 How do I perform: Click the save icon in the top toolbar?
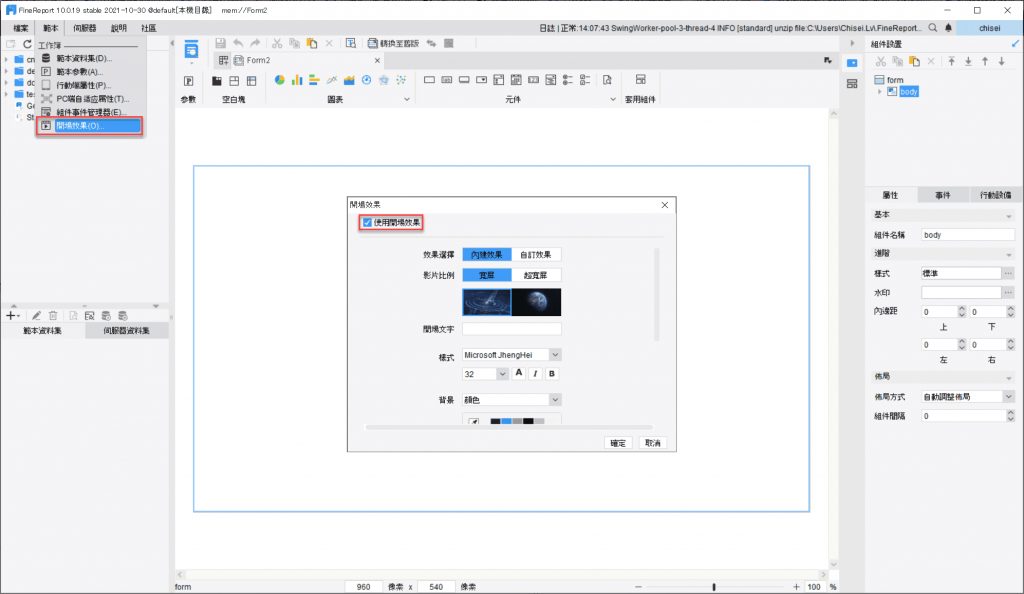[x=220, y=43]
